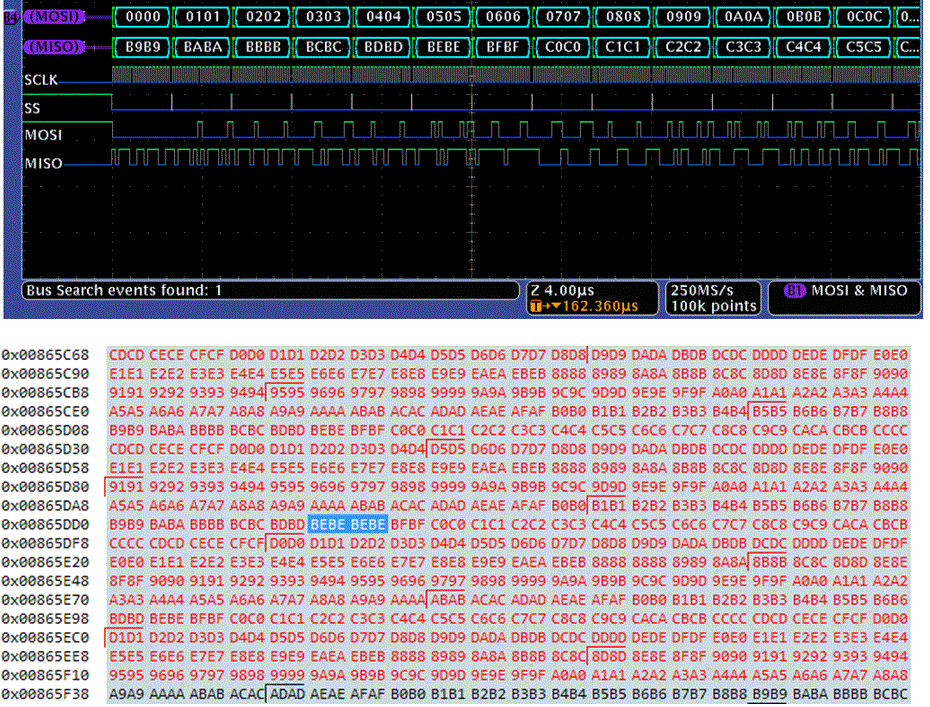
Task: Click the white MISO waveform channel label
Action: (x=43, y=164)
